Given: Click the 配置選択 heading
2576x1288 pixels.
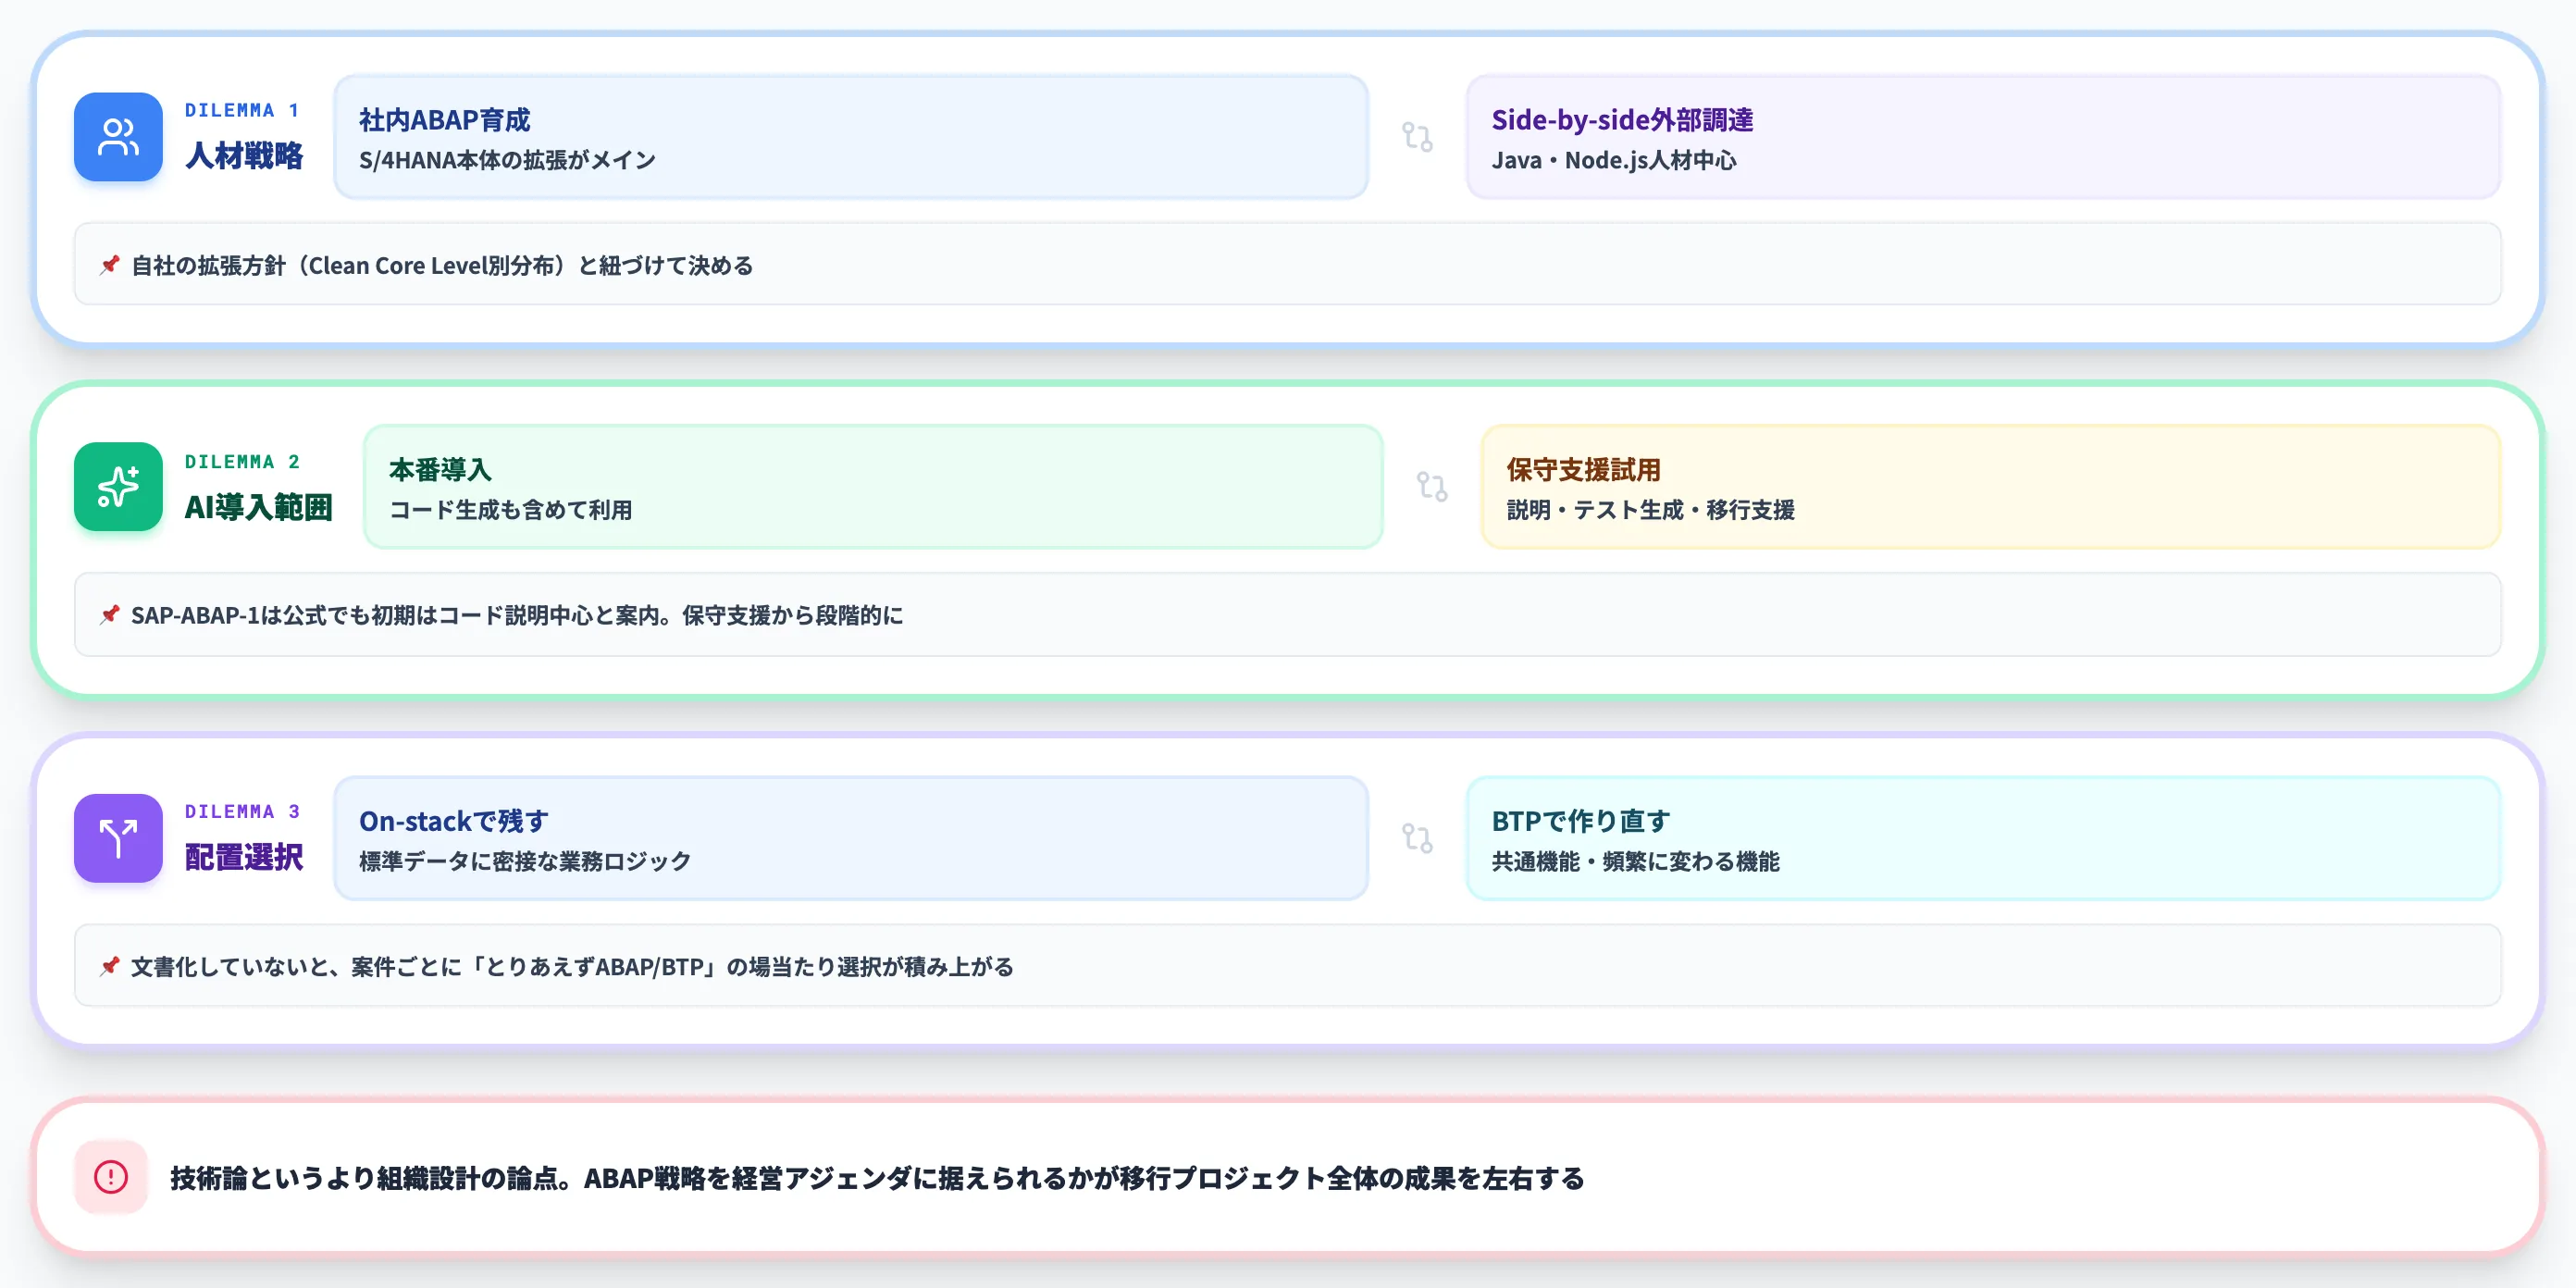Looking at the screenshot, I should pyautogui.click(x=244, y=857).
